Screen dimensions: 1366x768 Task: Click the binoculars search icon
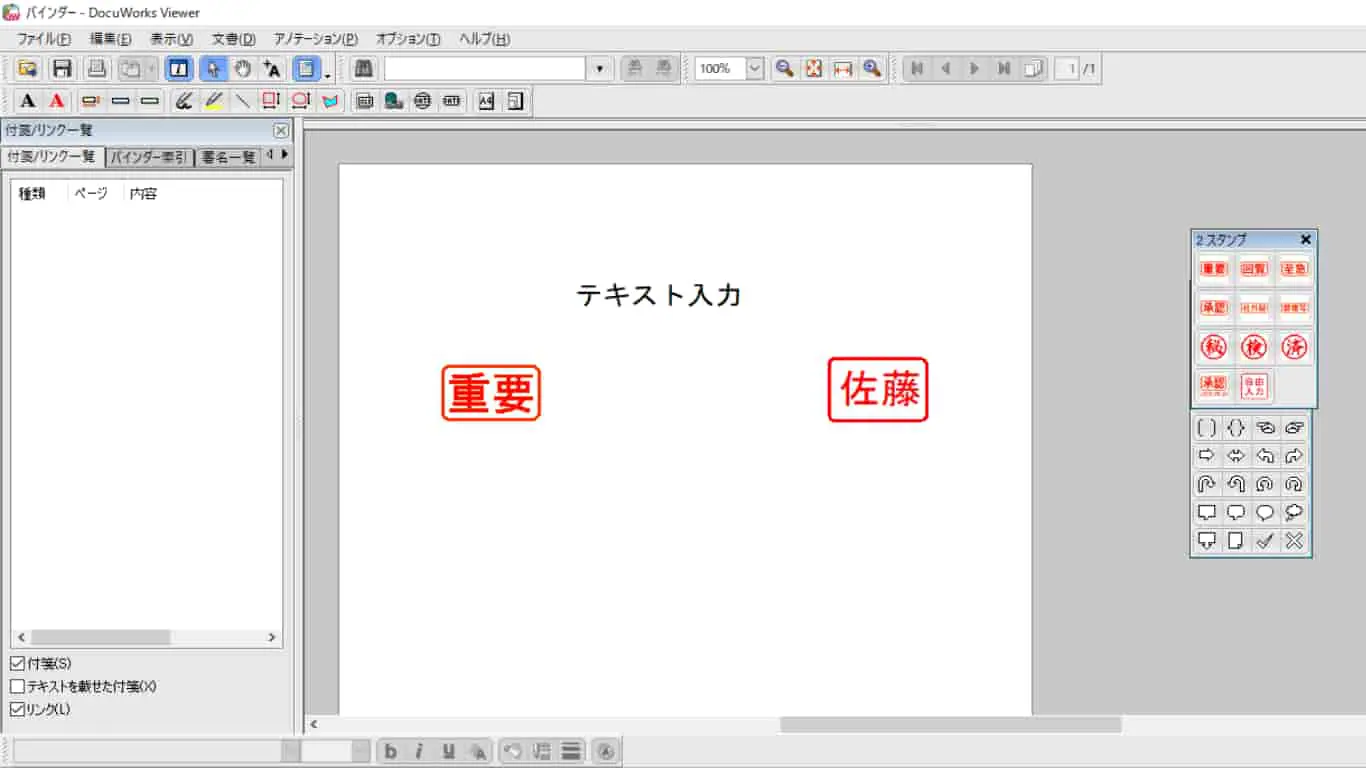coord(364,69)
